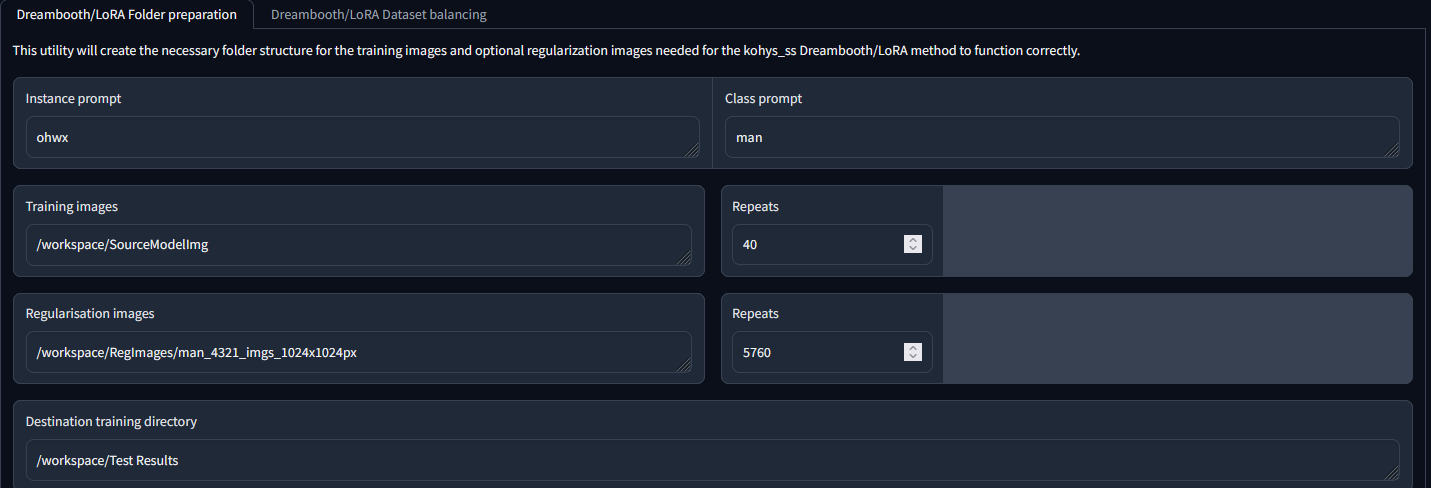The width and height of the screenshot is (1431, 488).
Task: Click the Instance prompt resize handle
Action: click(691, 149)
